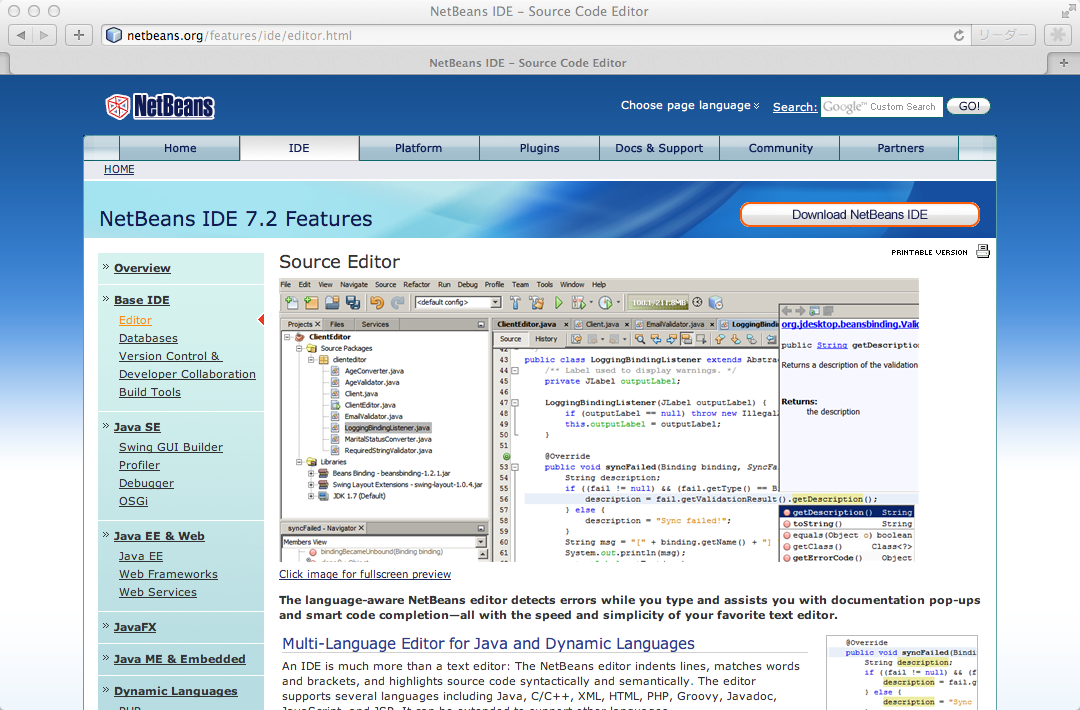Open the Java EE & Web section
The image size is (1080, 710).
(x=159, y=536)
